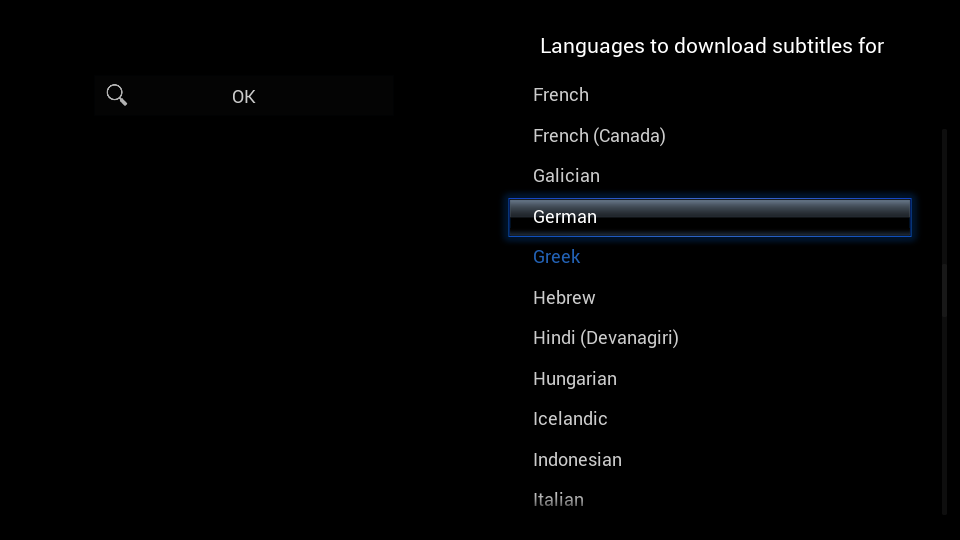
Task: Click the magnifying glass search icon
Action: 116,96
